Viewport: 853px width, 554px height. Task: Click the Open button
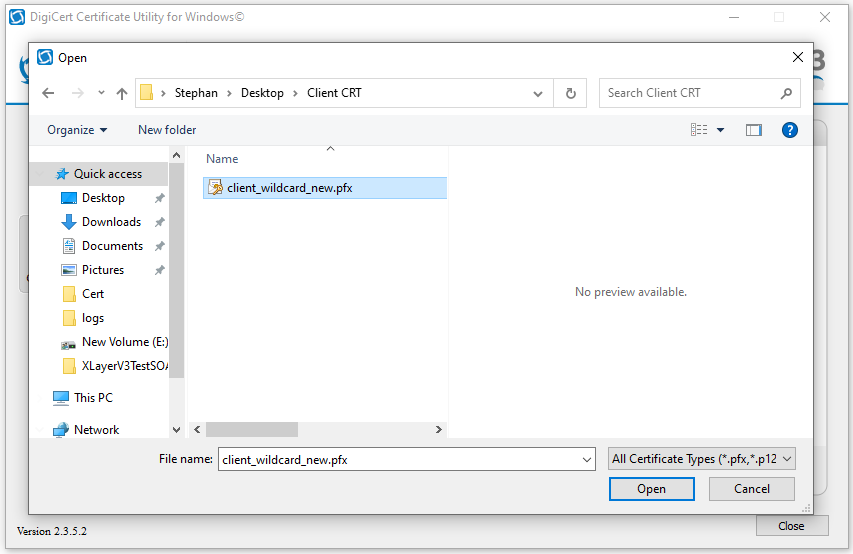click(651, 489)
